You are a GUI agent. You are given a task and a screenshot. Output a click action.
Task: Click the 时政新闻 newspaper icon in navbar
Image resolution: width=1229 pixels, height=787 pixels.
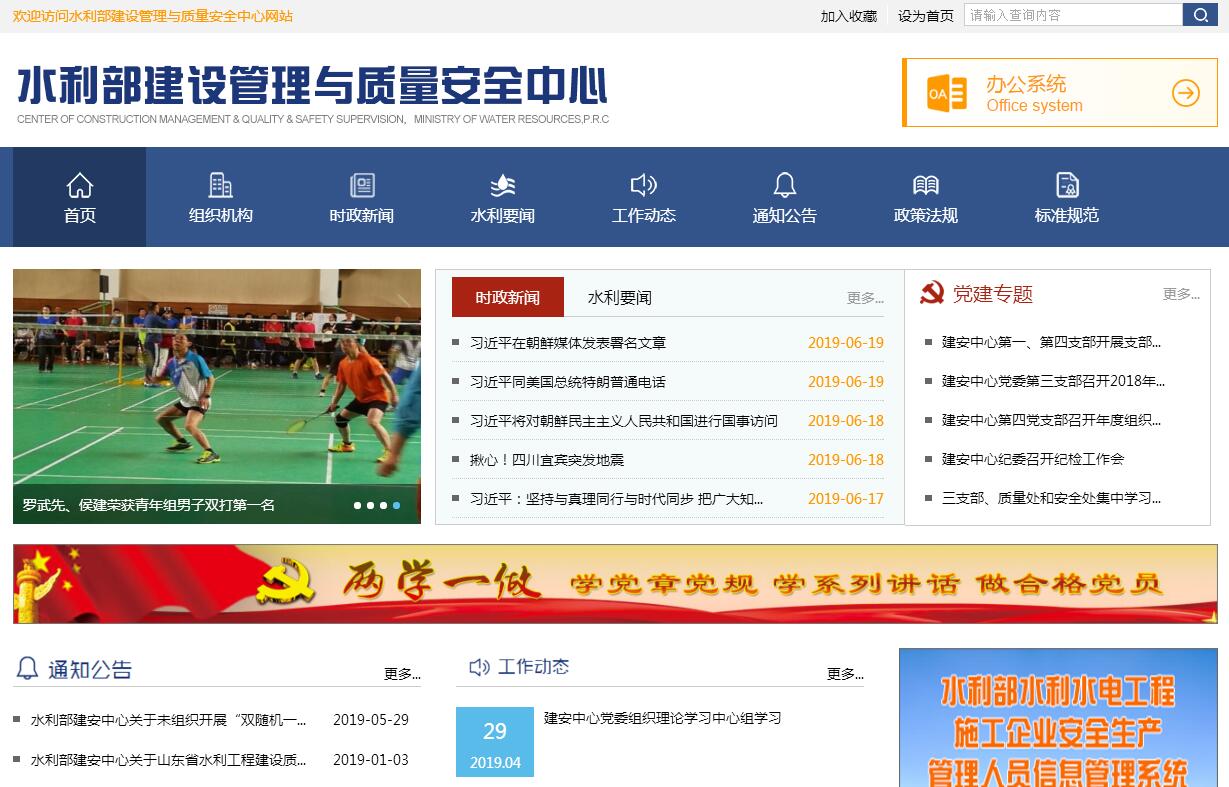(362, 185)
